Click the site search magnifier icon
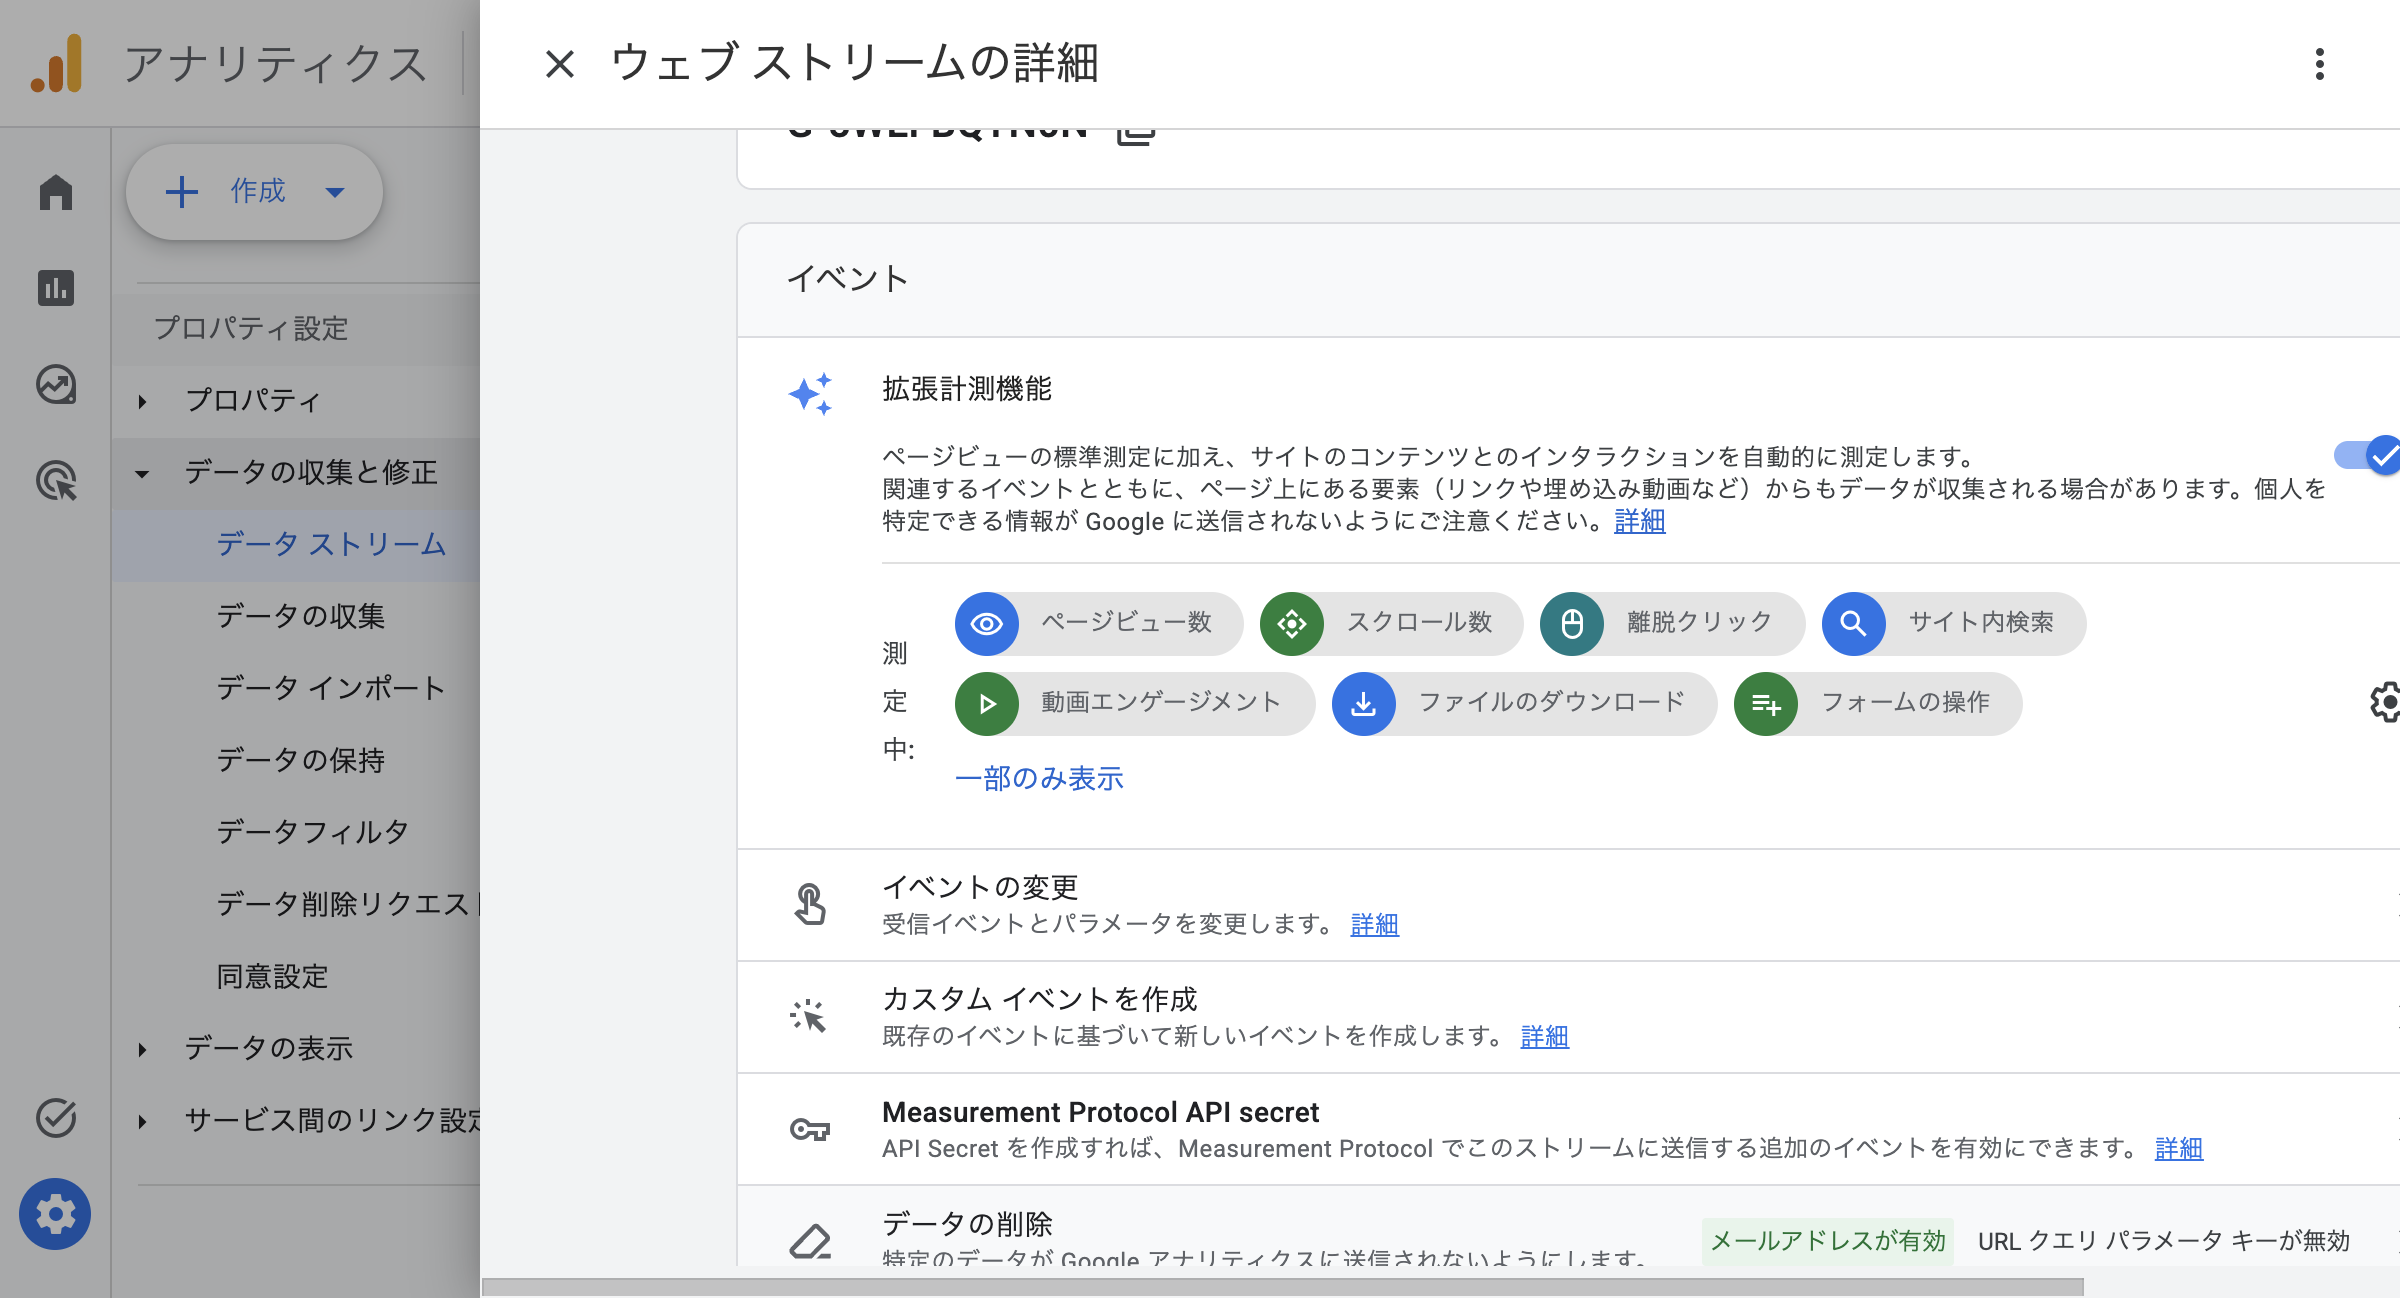This screenshot has height=1298, width=2400. coord(1854,624)
